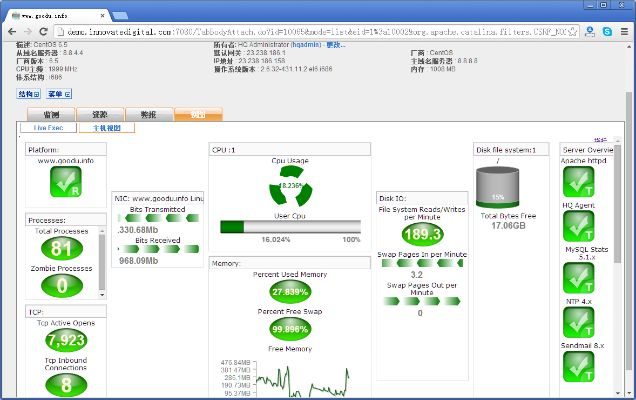Click the User Cpu progress bar
This screenshot has width=636, height=400.
(x=290, y=227)
